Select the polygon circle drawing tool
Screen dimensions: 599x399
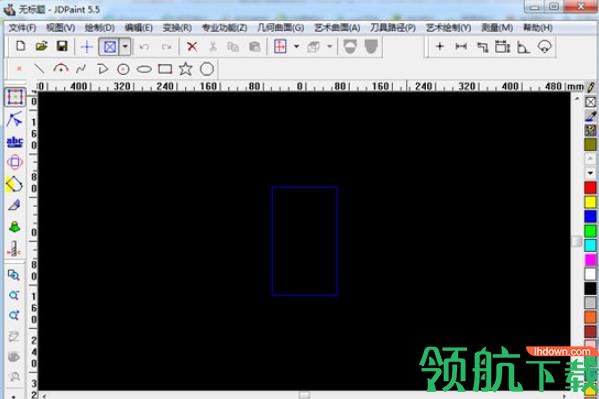click(x=207, y=69)
